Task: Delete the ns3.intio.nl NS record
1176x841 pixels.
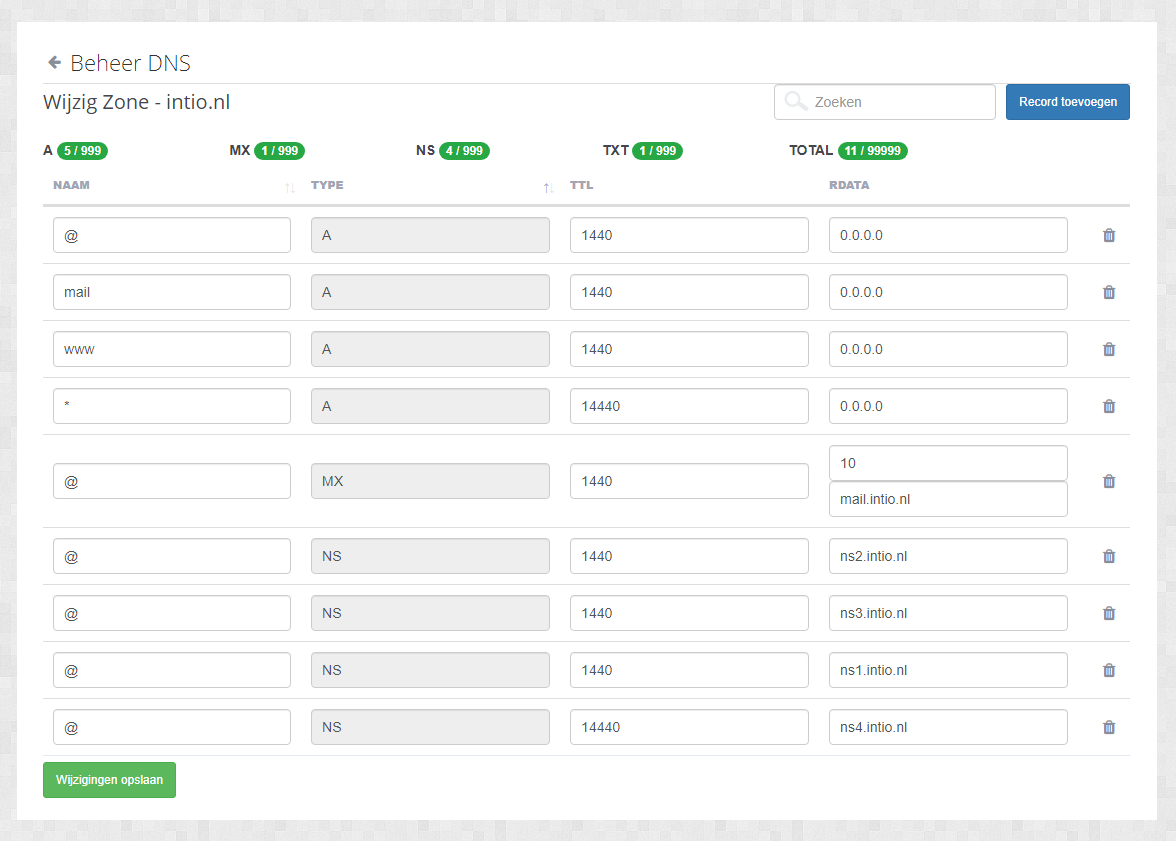Action: pos(1108,614)
